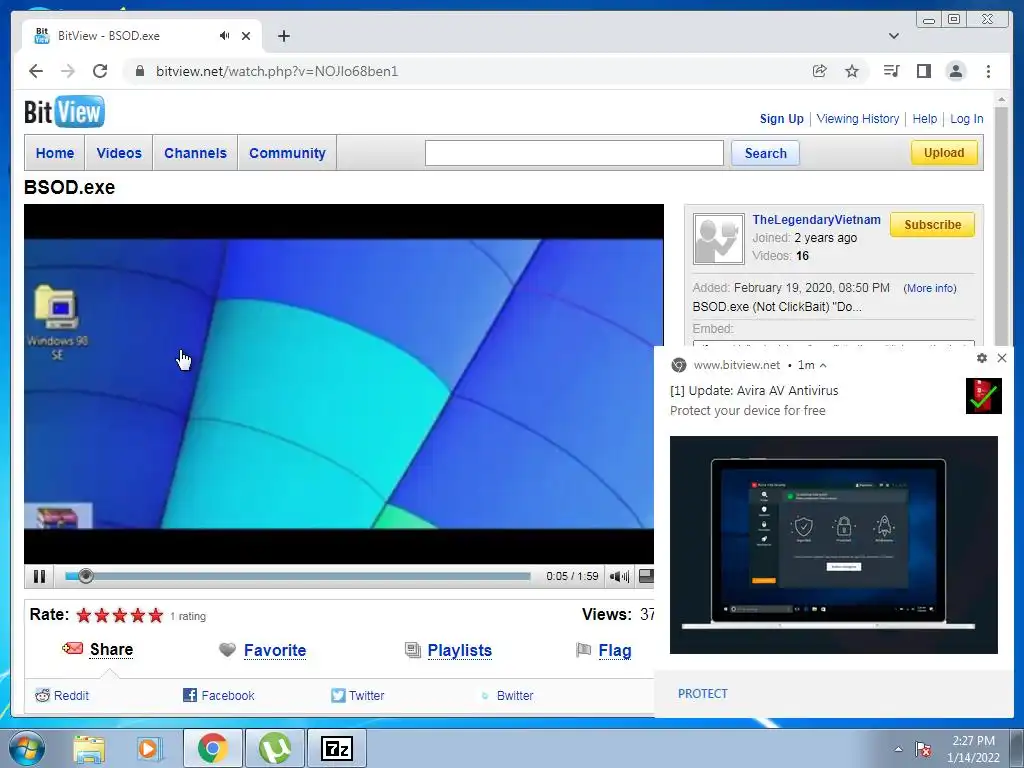Rate video with the first star
The height and width of the screenshot is (768, 1024).
click(84, 615)
